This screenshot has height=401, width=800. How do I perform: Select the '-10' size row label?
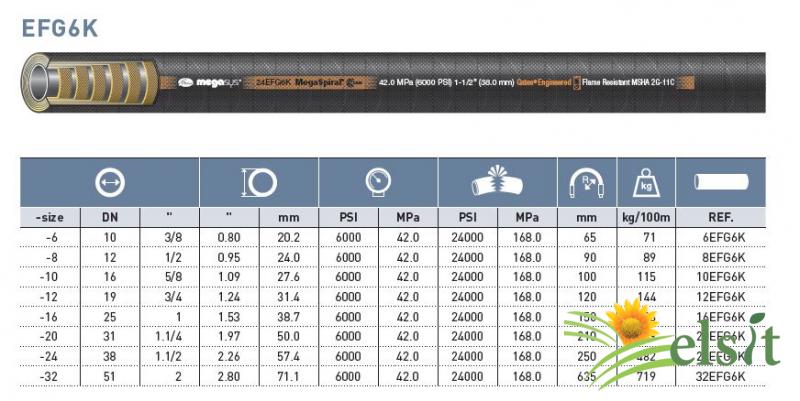pyautogui.click(x=49, y=277)
